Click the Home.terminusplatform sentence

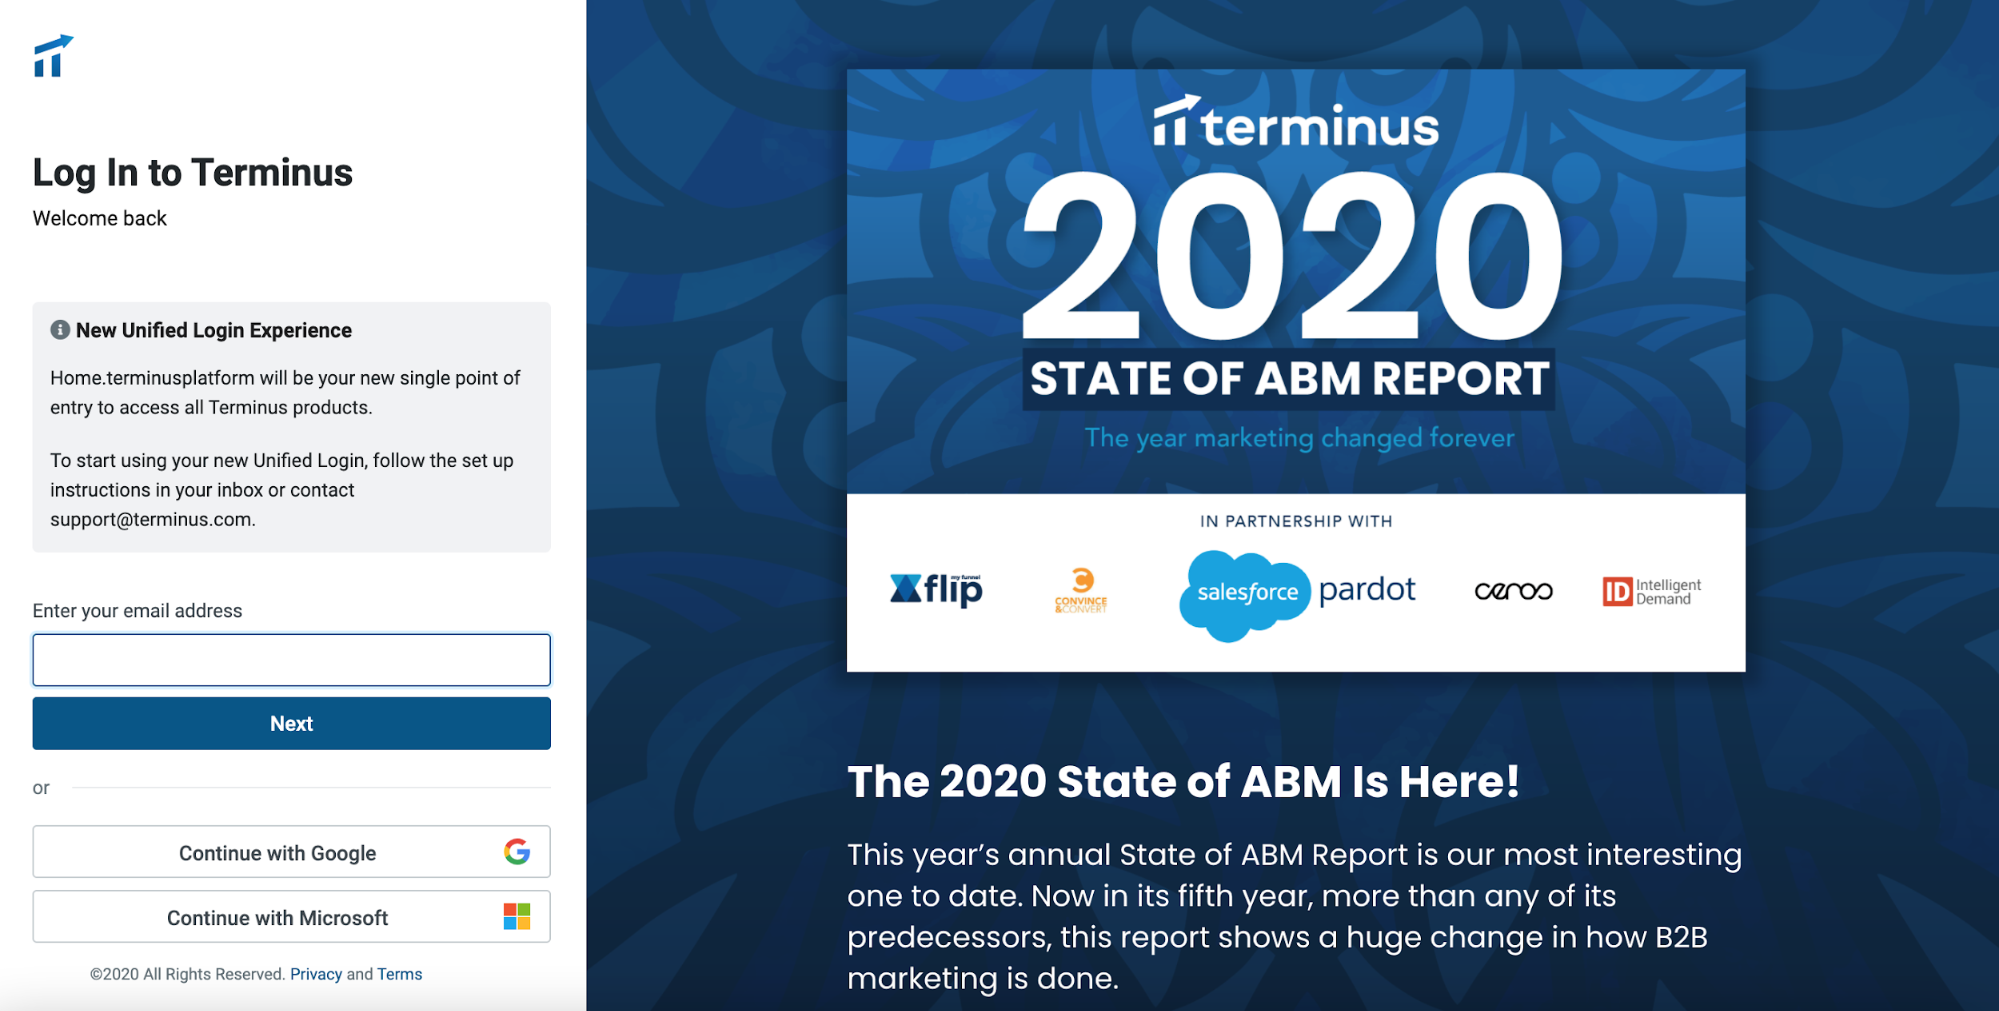pyautogui.click(x=286, y=392)
